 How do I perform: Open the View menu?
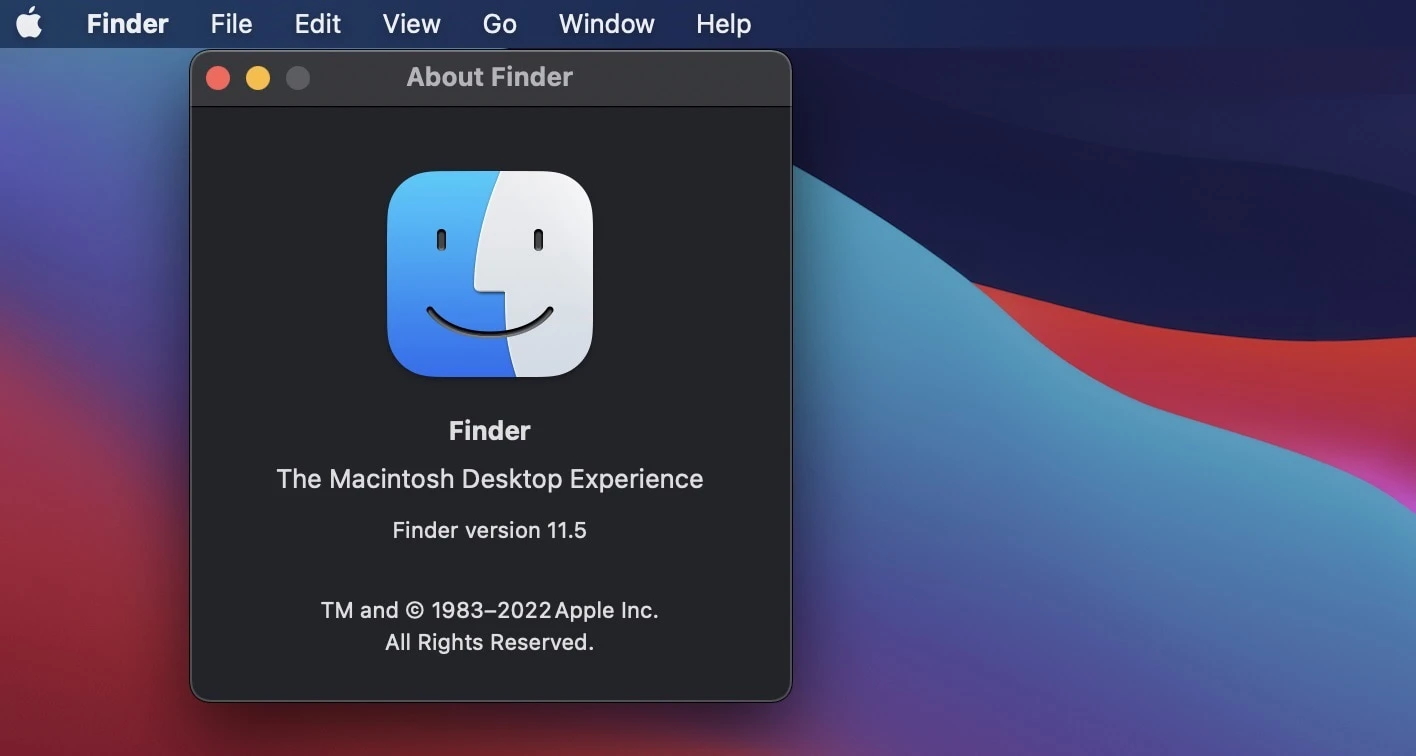(x=411, y=23)
